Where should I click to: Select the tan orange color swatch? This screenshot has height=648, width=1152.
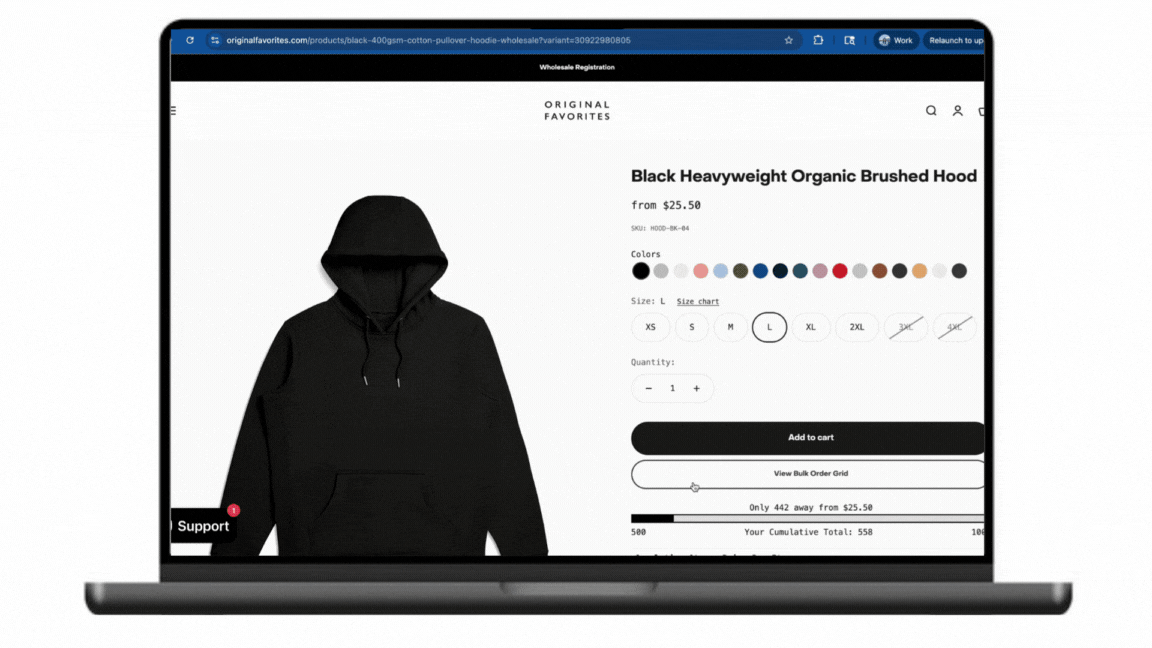[919, 271]
